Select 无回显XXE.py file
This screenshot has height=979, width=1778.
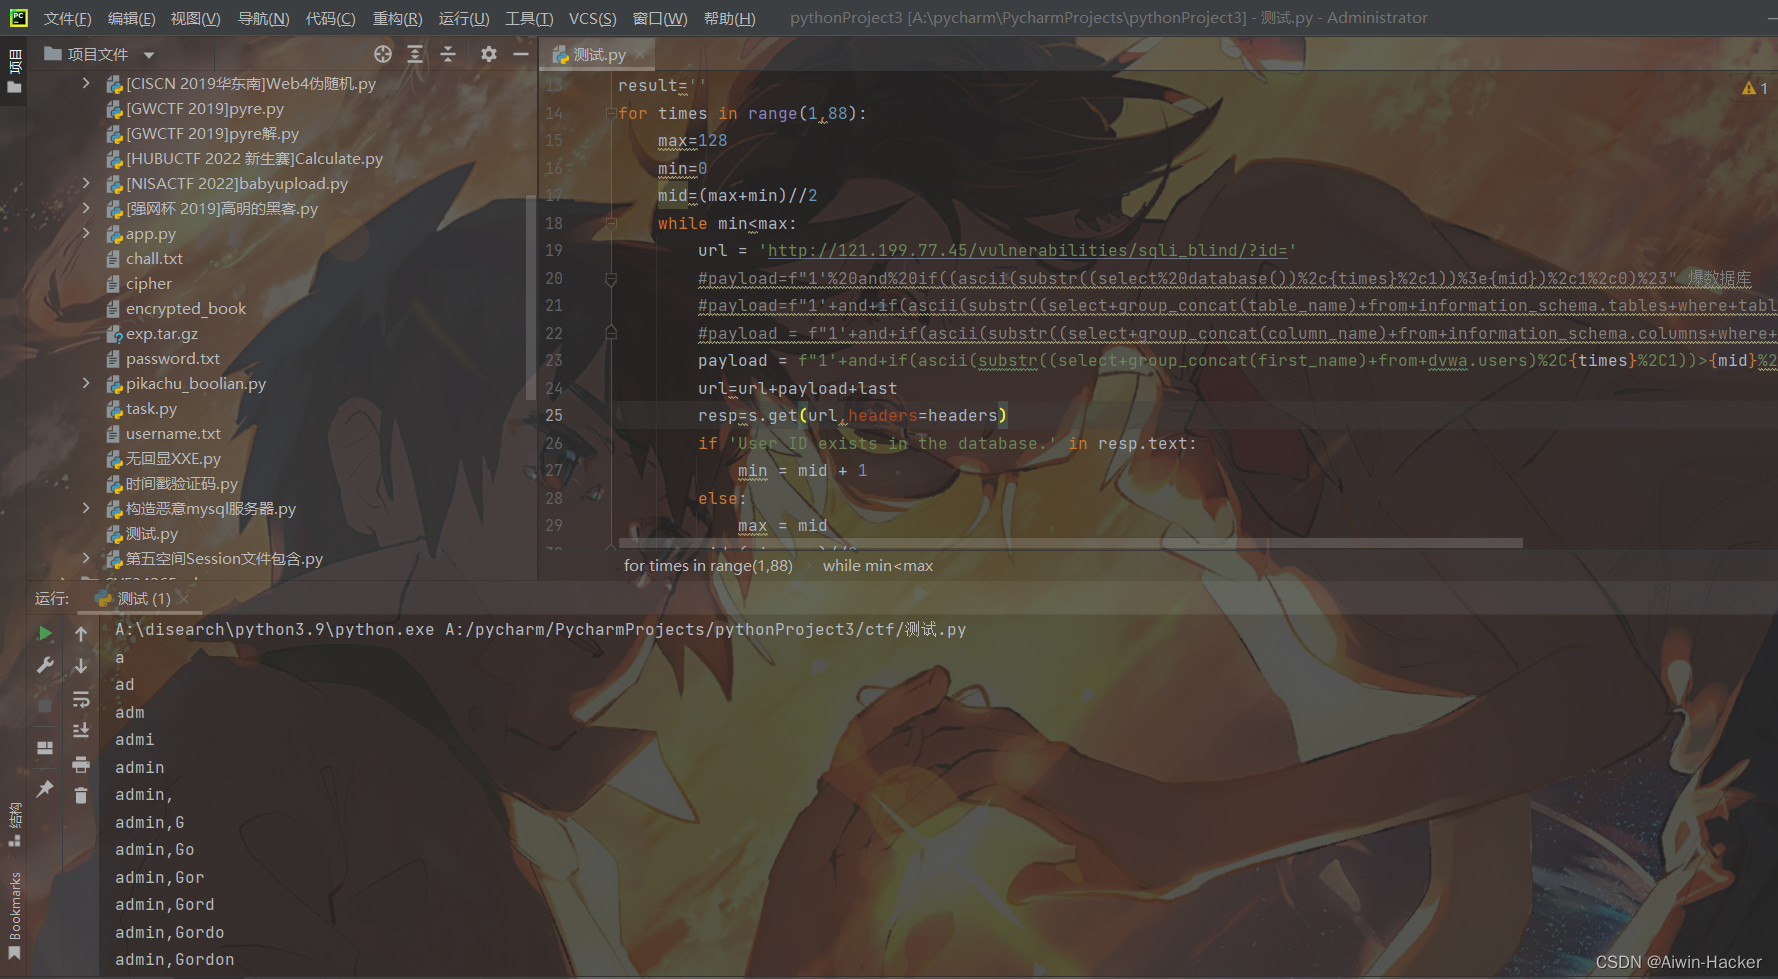coord(164,458)
